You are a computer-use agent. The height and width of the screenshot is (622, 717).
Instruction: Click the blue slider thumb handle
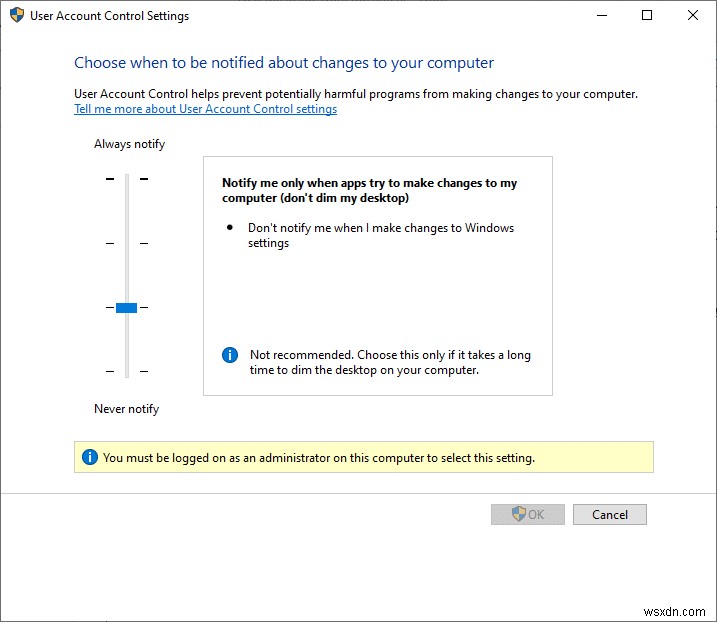pyautogui.click(x=127, y=308)
